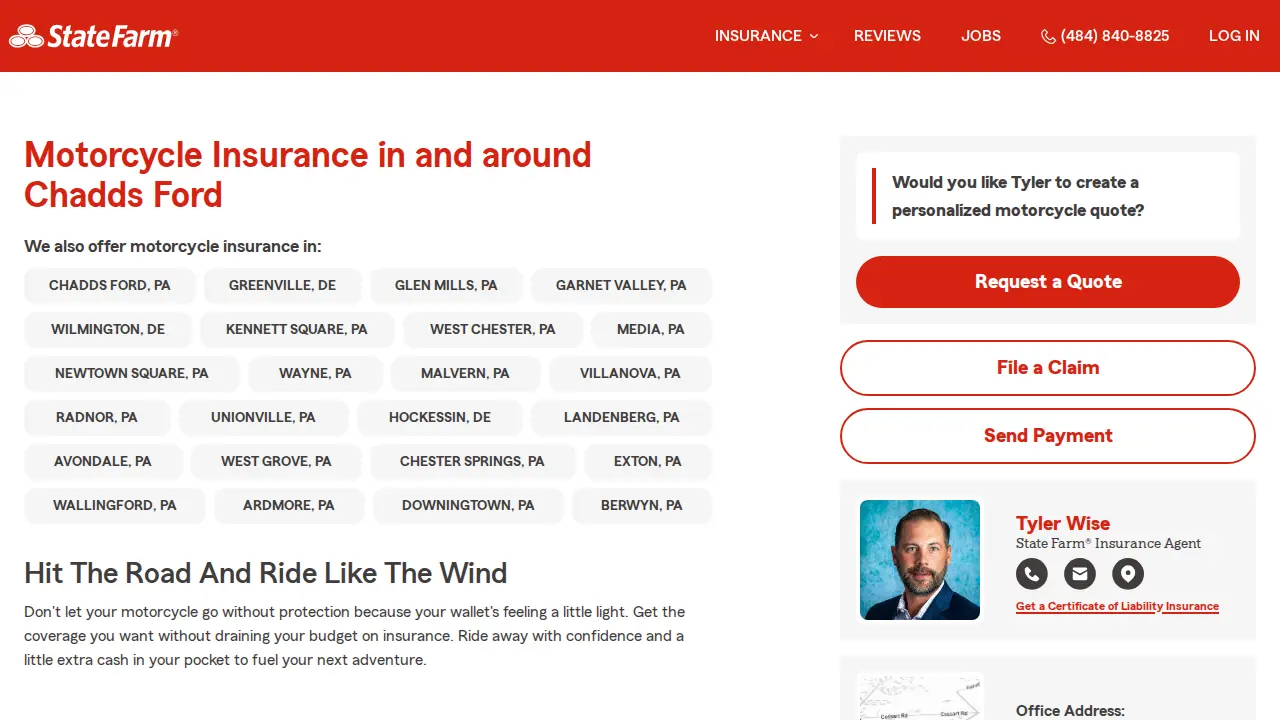Email Tyler Wise via envelope icon
The width and height of the screenshot is (1280, 720).
coord(1080,573)
